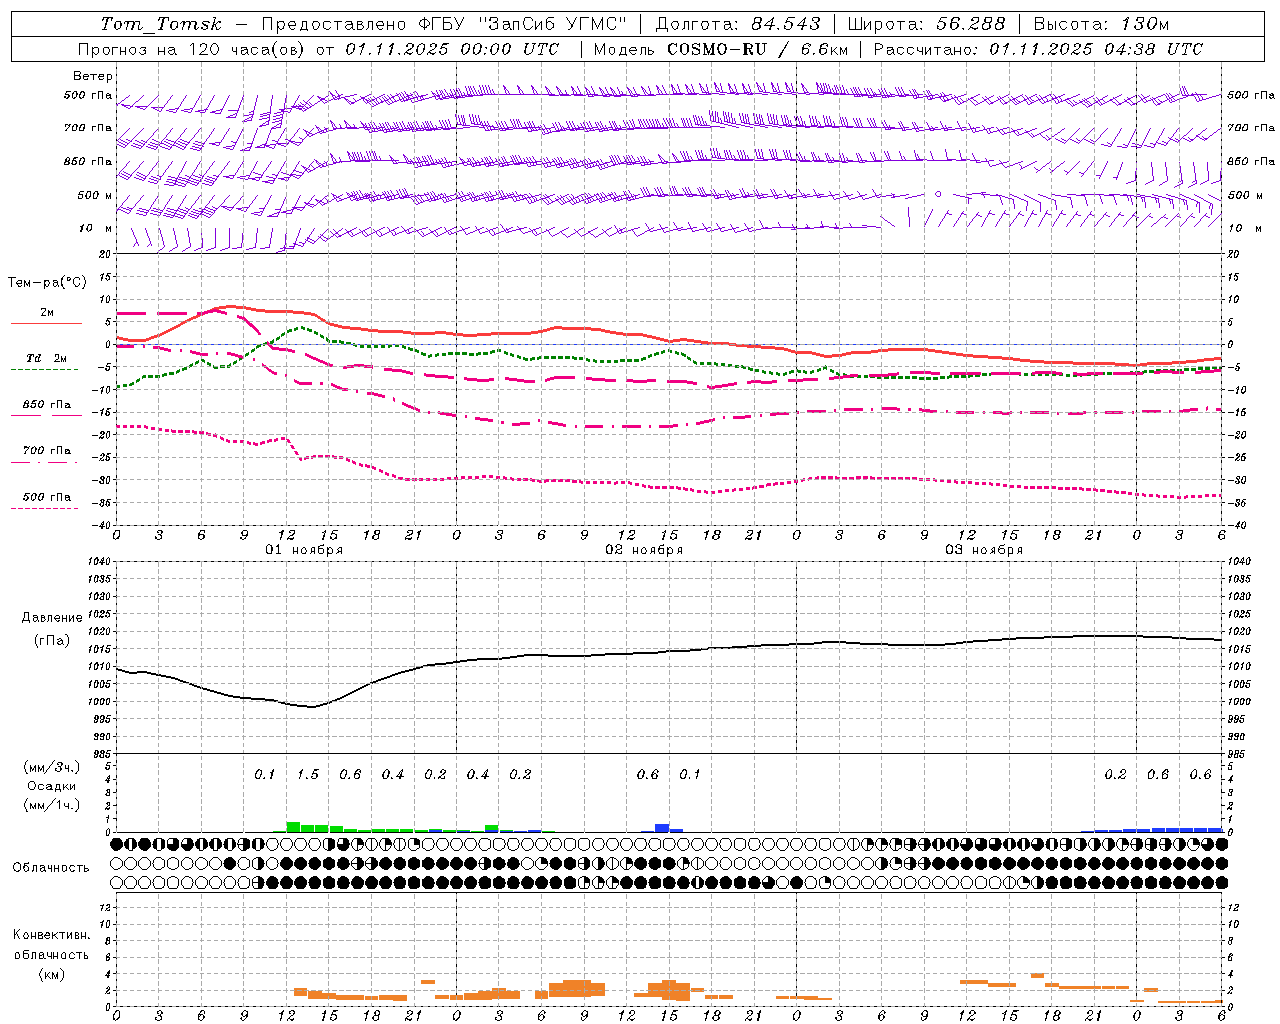1280x1024 pixels.
Task: Click the "Ветер" wind panel label
Action: 93,76
